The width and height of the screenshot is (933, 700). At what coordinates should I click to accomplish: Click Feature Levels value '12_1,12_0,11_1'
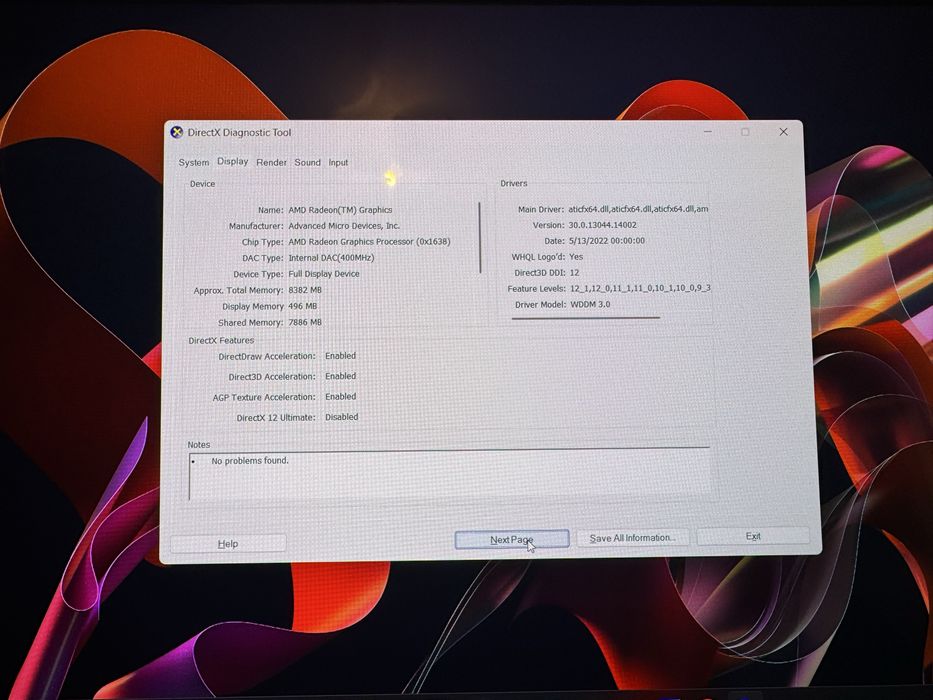640,288
